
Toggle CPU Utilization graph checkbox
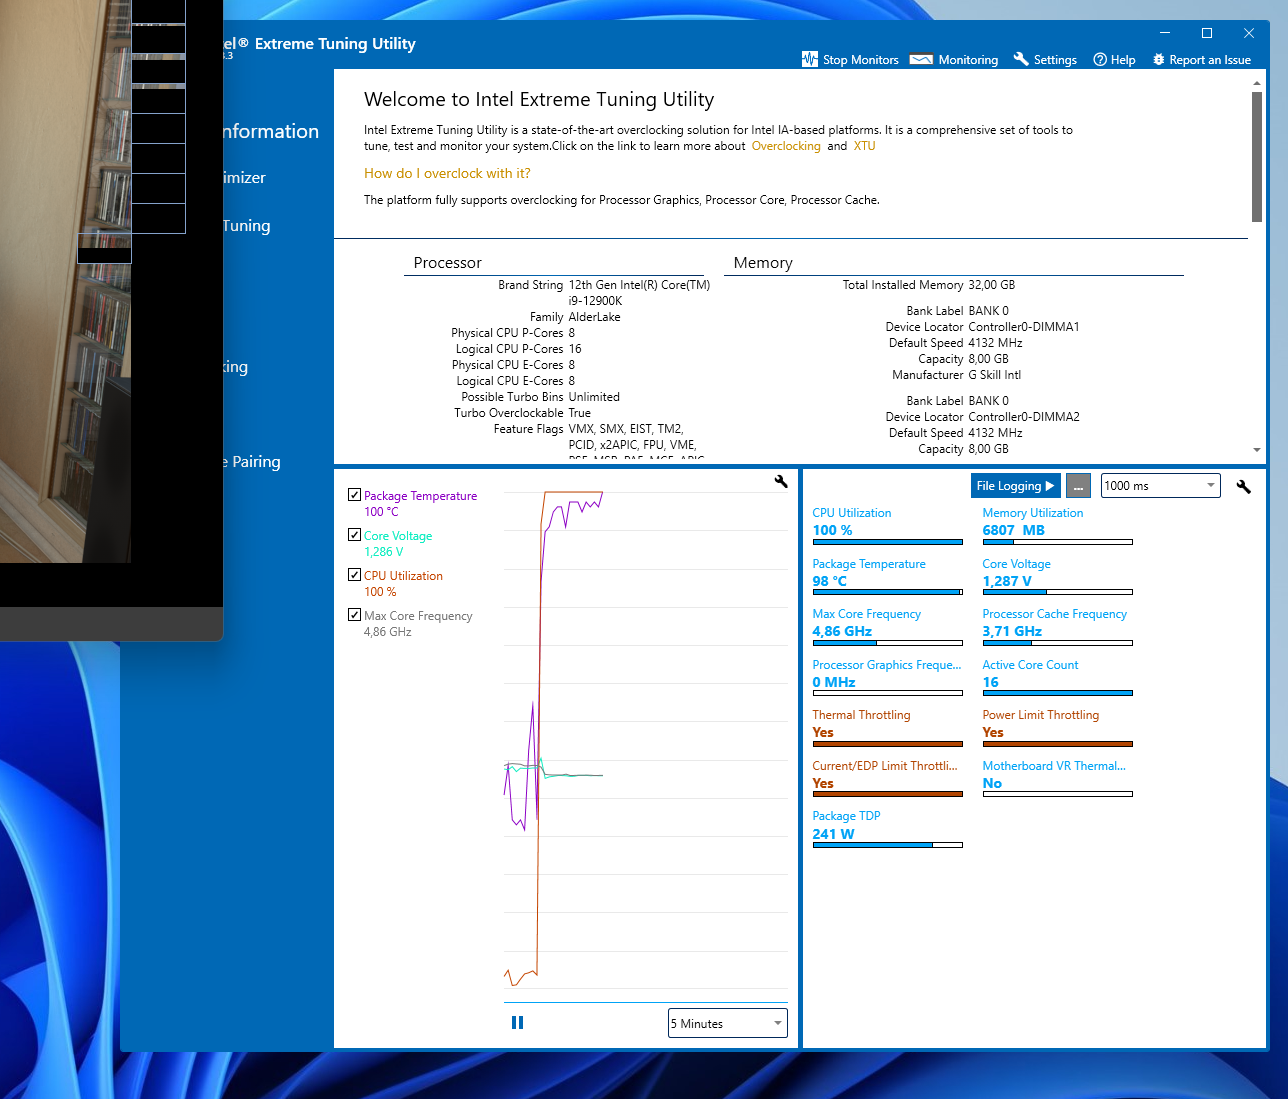point(354,575)
